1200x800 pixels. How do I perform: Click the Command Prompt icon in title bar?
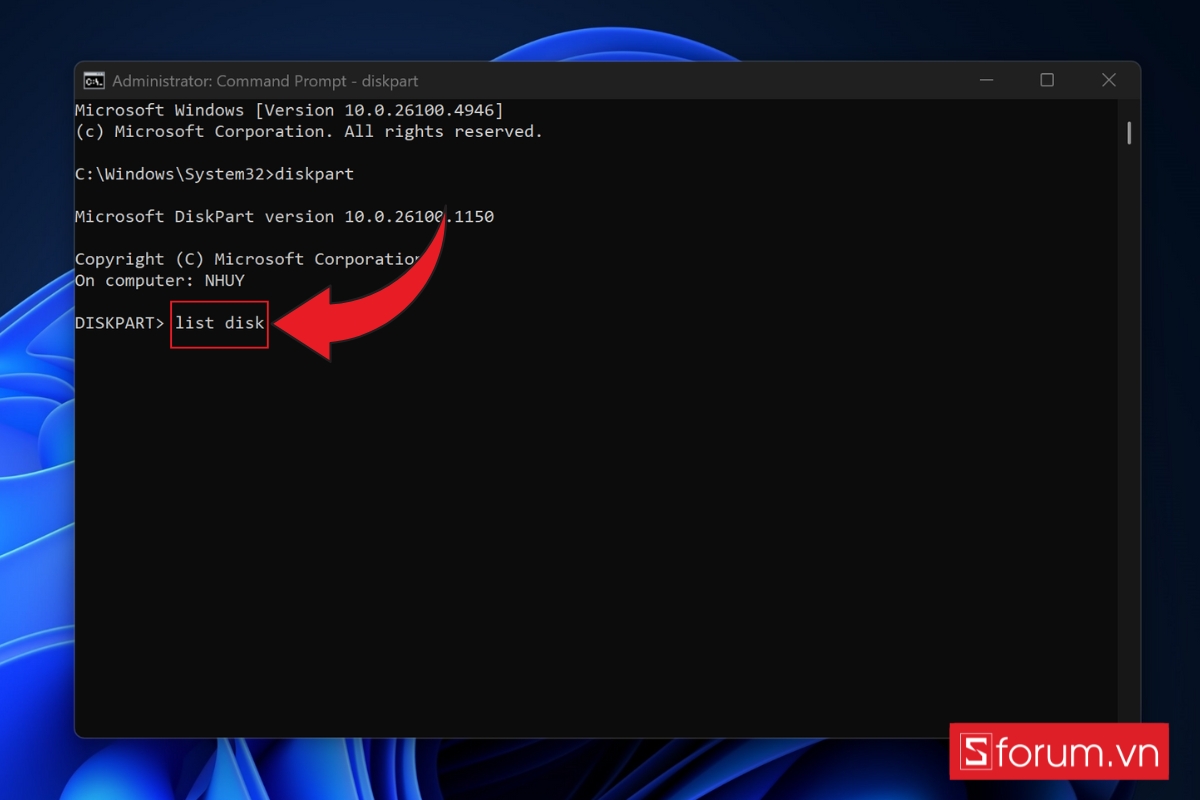pyautogui.click(x=94, y=81)
